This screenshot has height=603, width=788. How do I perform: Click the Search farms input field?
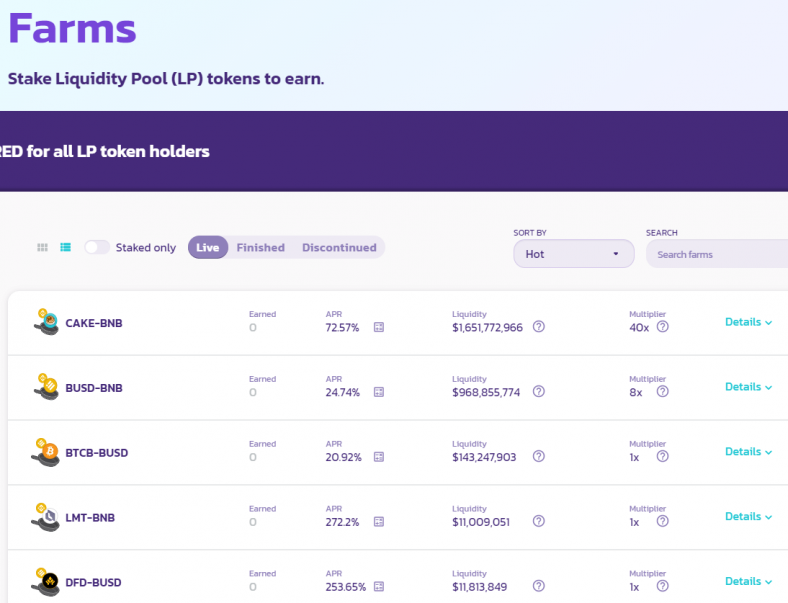(x=718, y=254)
